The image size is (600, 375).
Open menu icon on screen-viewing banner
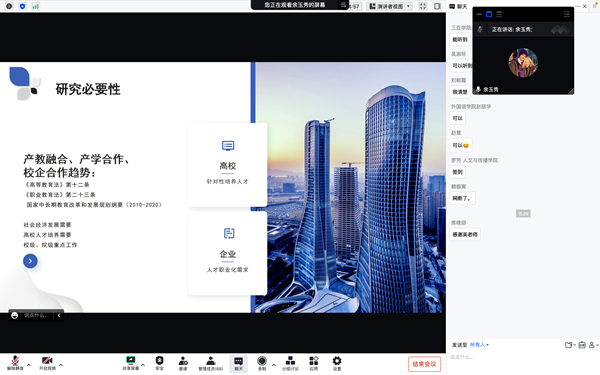(343, 5)
